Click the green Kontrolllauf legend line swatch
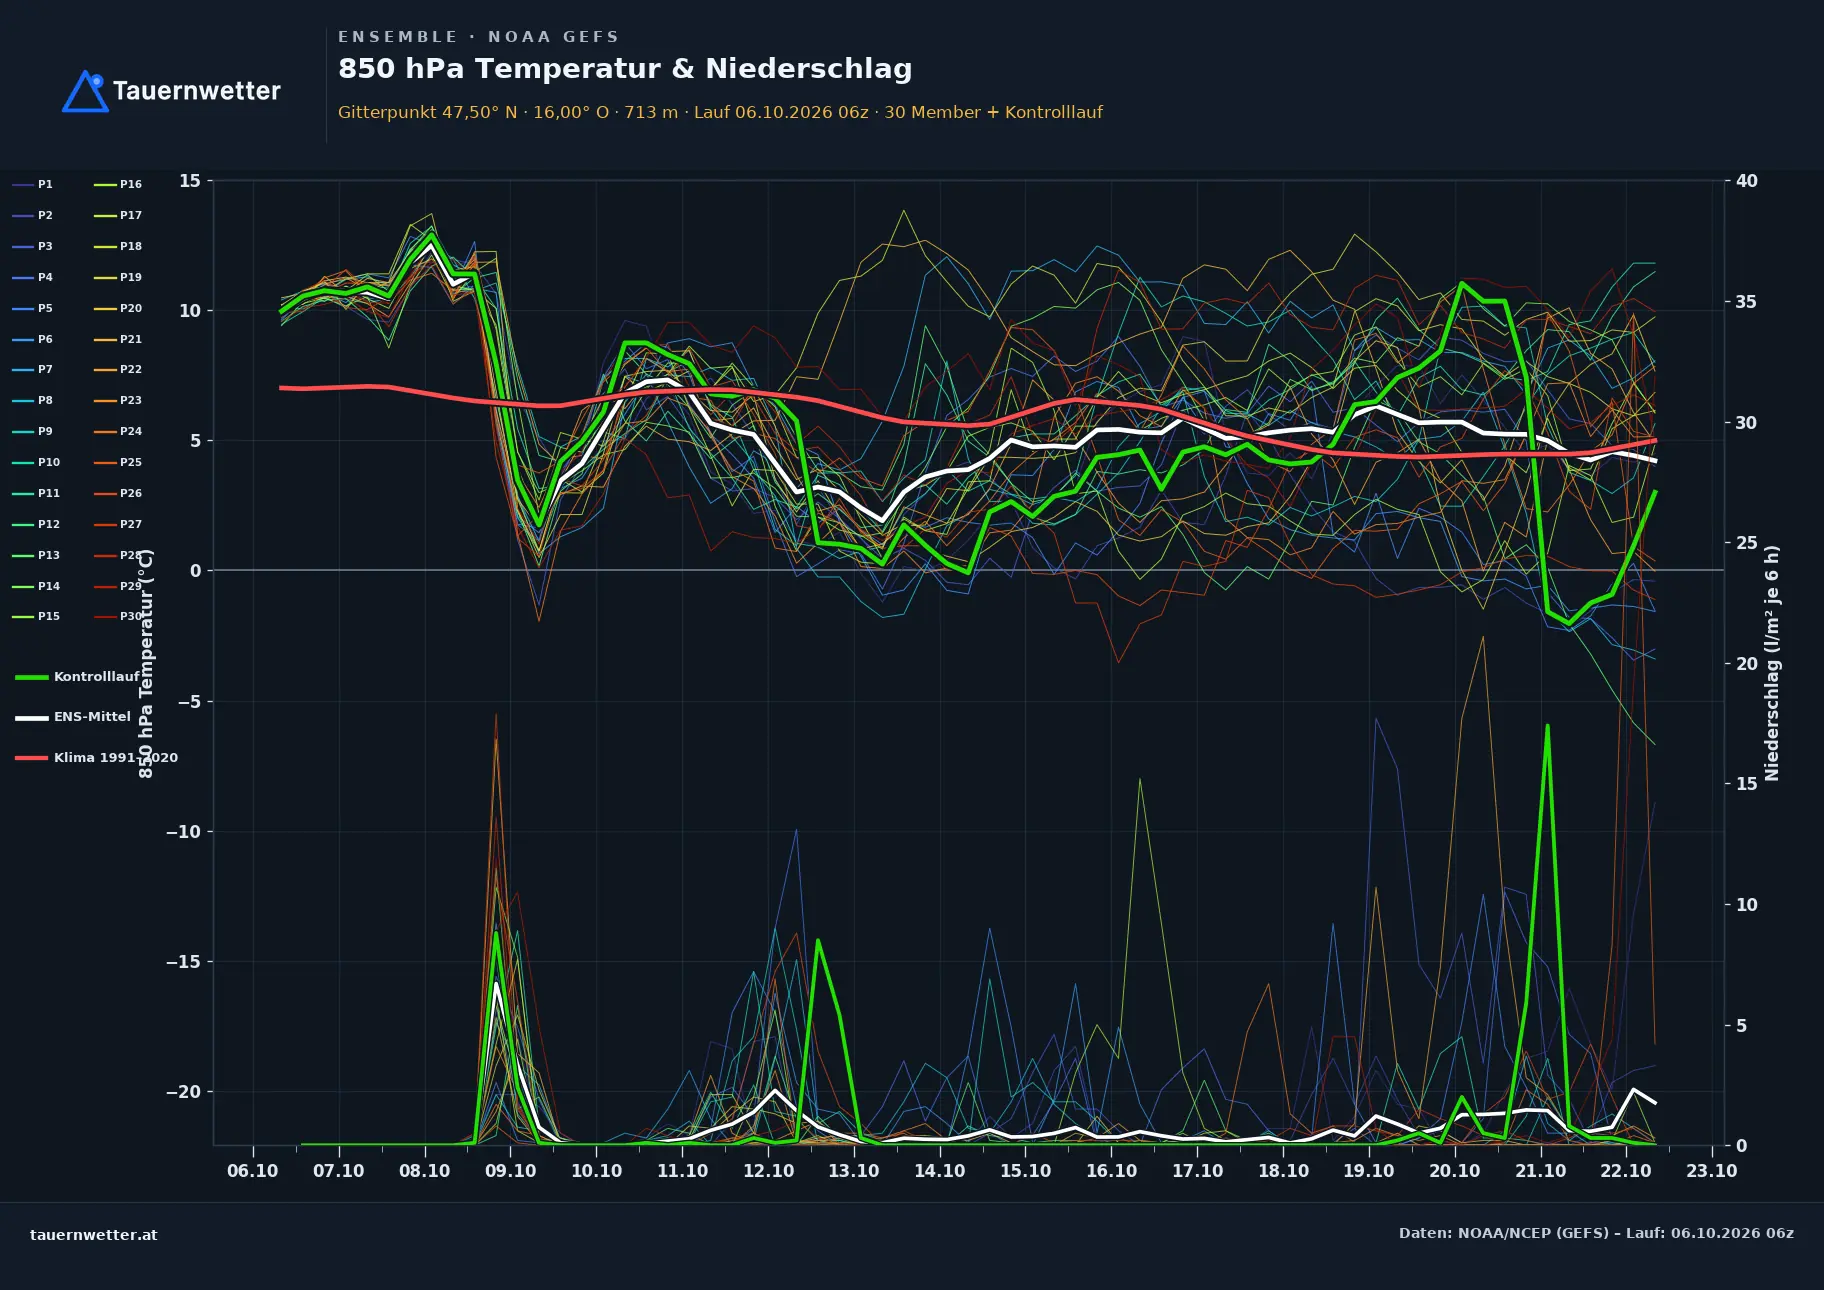Screen dimensions: 1824x1290 (32, 677)
